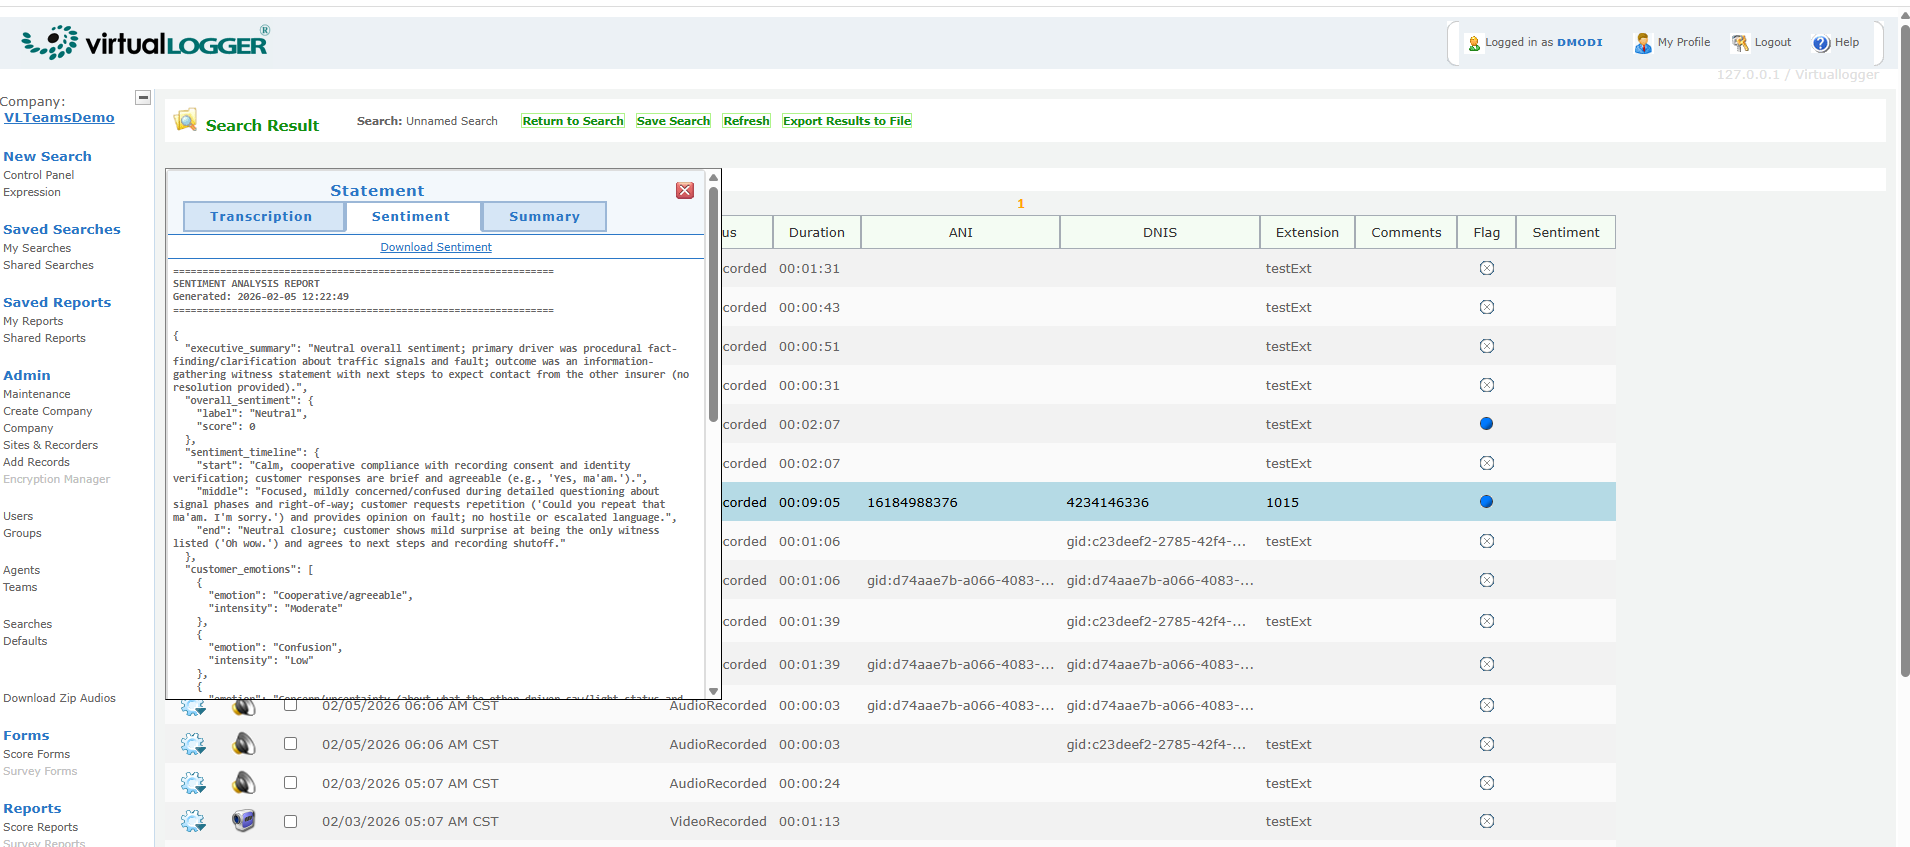This screenshot has width=1910, height=847.
Task: Check the box for 00:00:24 AudioRecorded row
Action: tap(290, 783)
